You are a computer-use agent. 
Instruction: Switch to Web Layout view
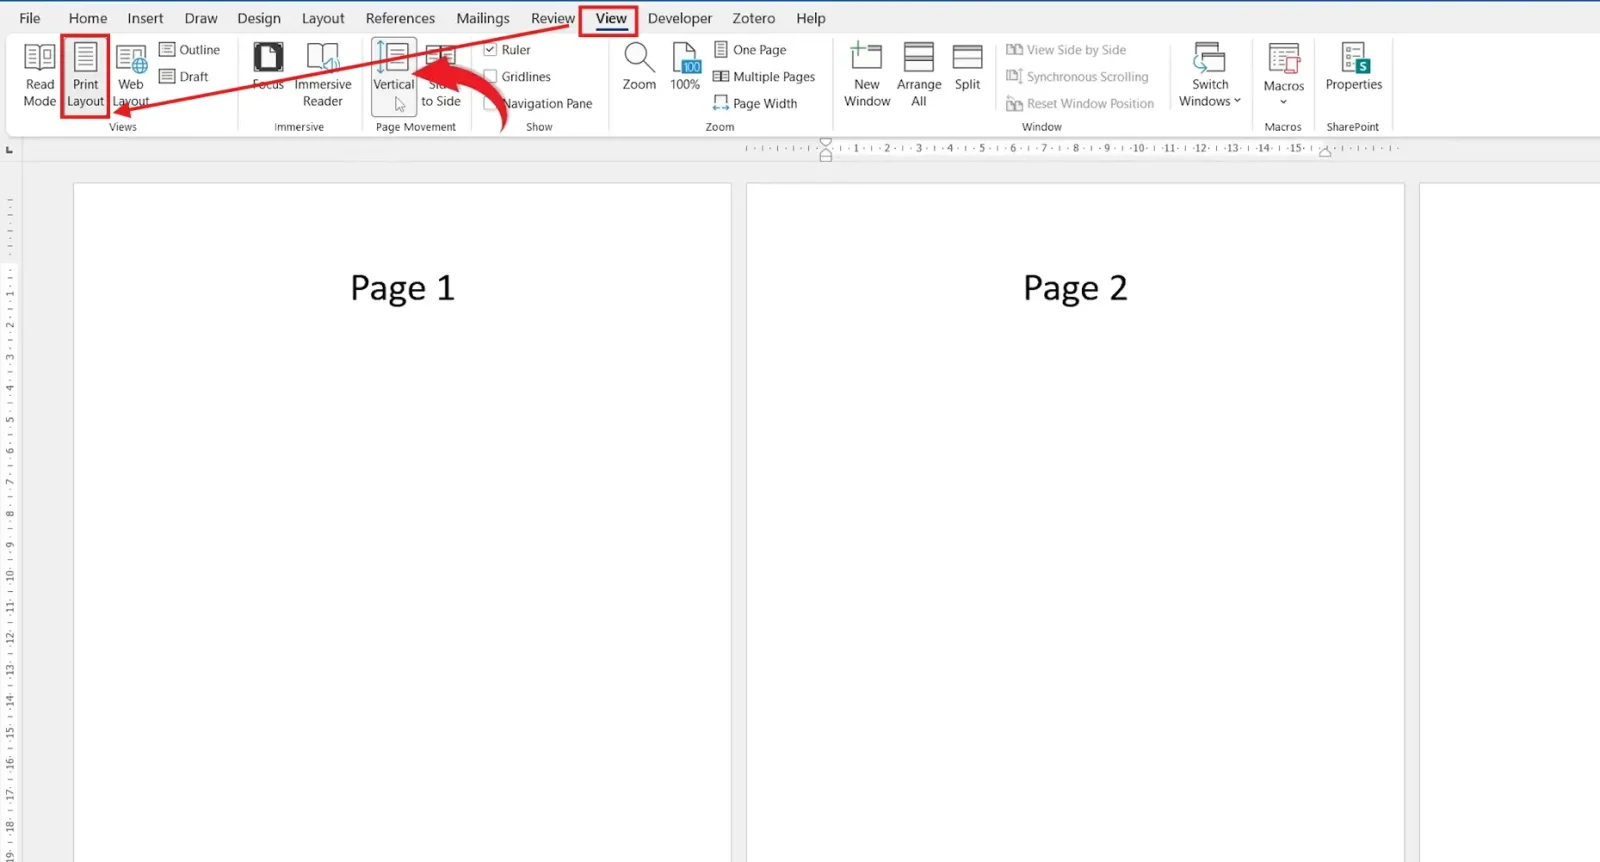point(131,75)
